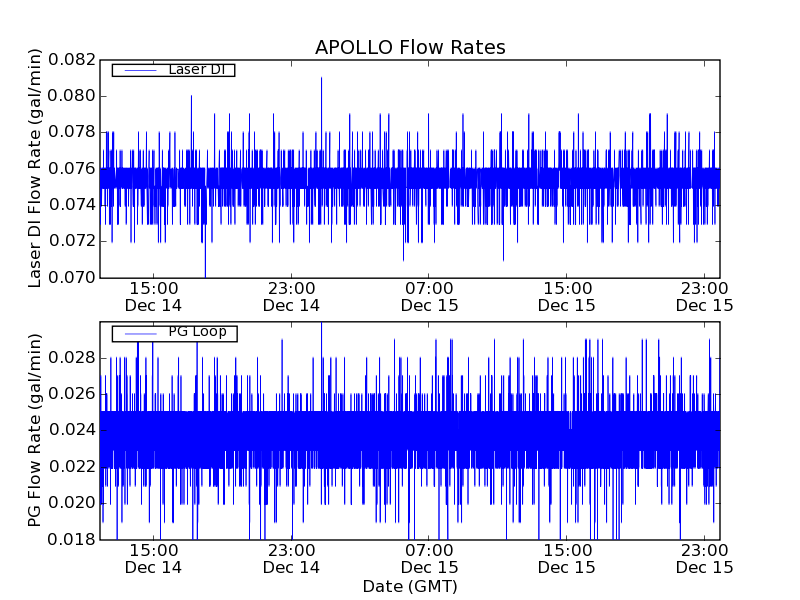The width and height of the screenshot is (800, 600).
Task: Click the 'PG Flow Rate (gal/min)' y-axis label
Action: click(35, 431)
